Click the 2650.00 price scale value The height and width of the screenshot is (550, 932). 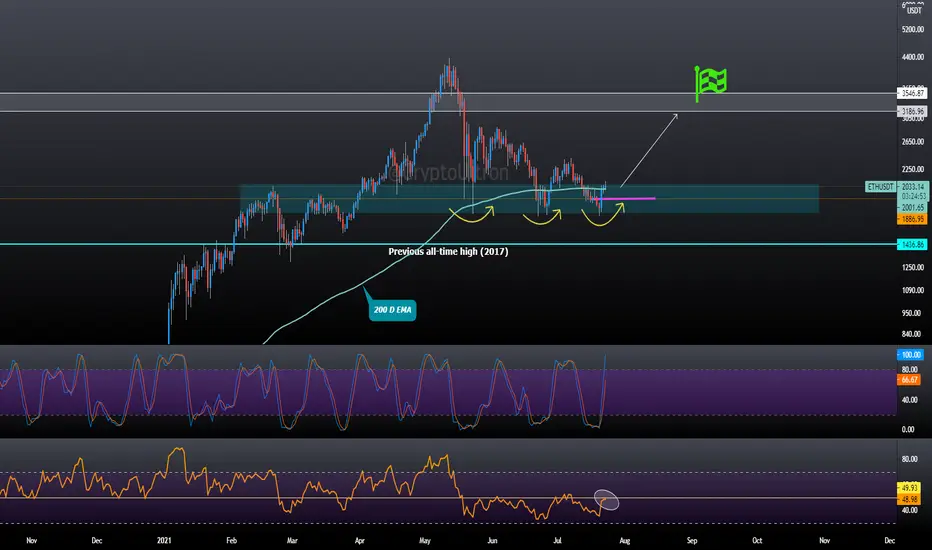pos(913,142)
